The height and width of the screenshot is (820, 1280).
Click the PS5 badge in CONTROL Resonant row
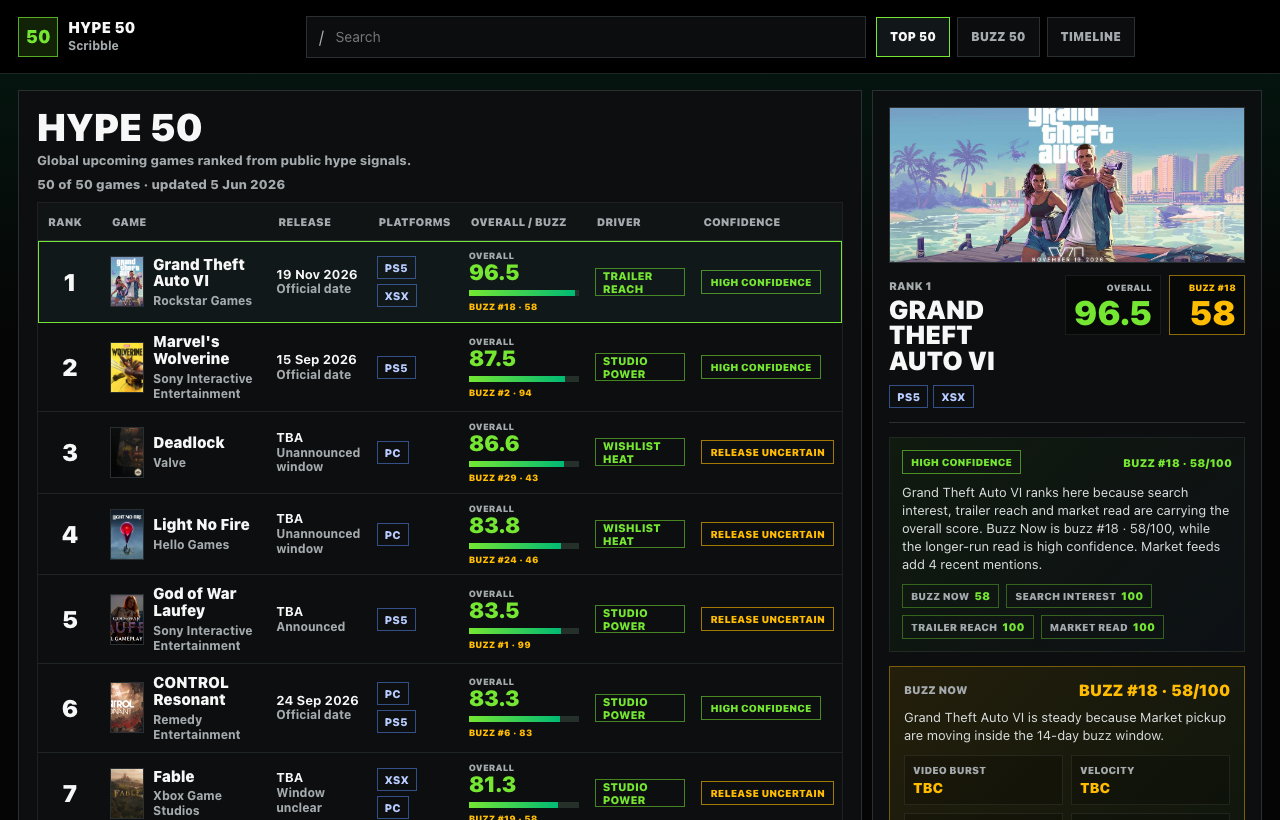click(x=396, y=722)
